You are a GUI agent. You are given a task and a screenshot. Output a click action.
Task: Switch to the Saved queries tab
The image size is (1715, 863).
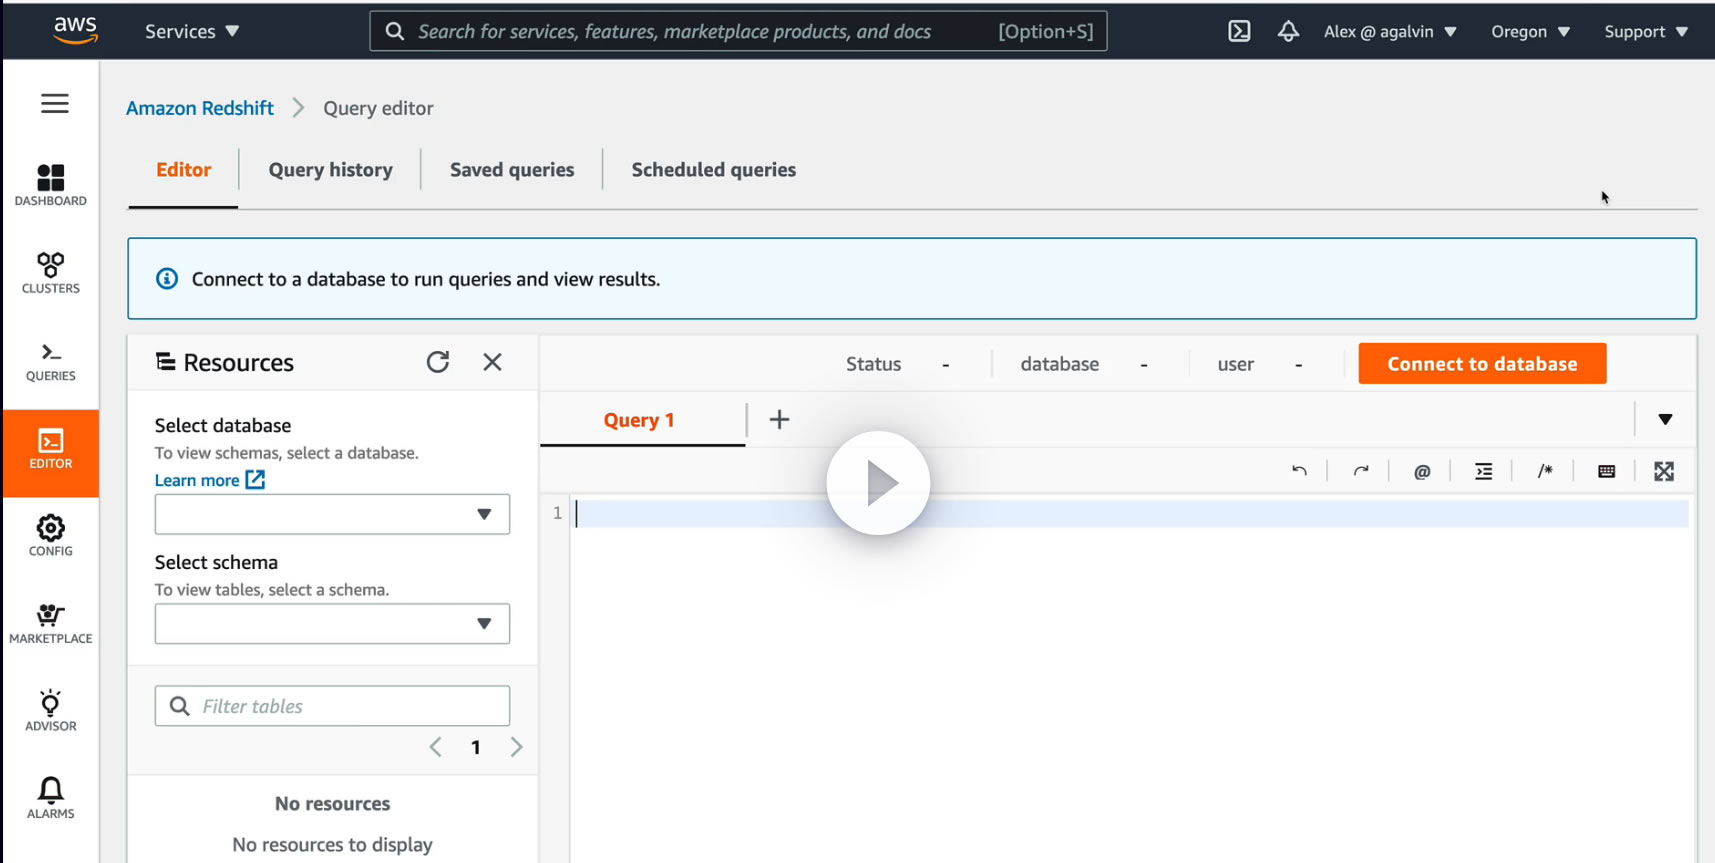[x=512, y=170]
